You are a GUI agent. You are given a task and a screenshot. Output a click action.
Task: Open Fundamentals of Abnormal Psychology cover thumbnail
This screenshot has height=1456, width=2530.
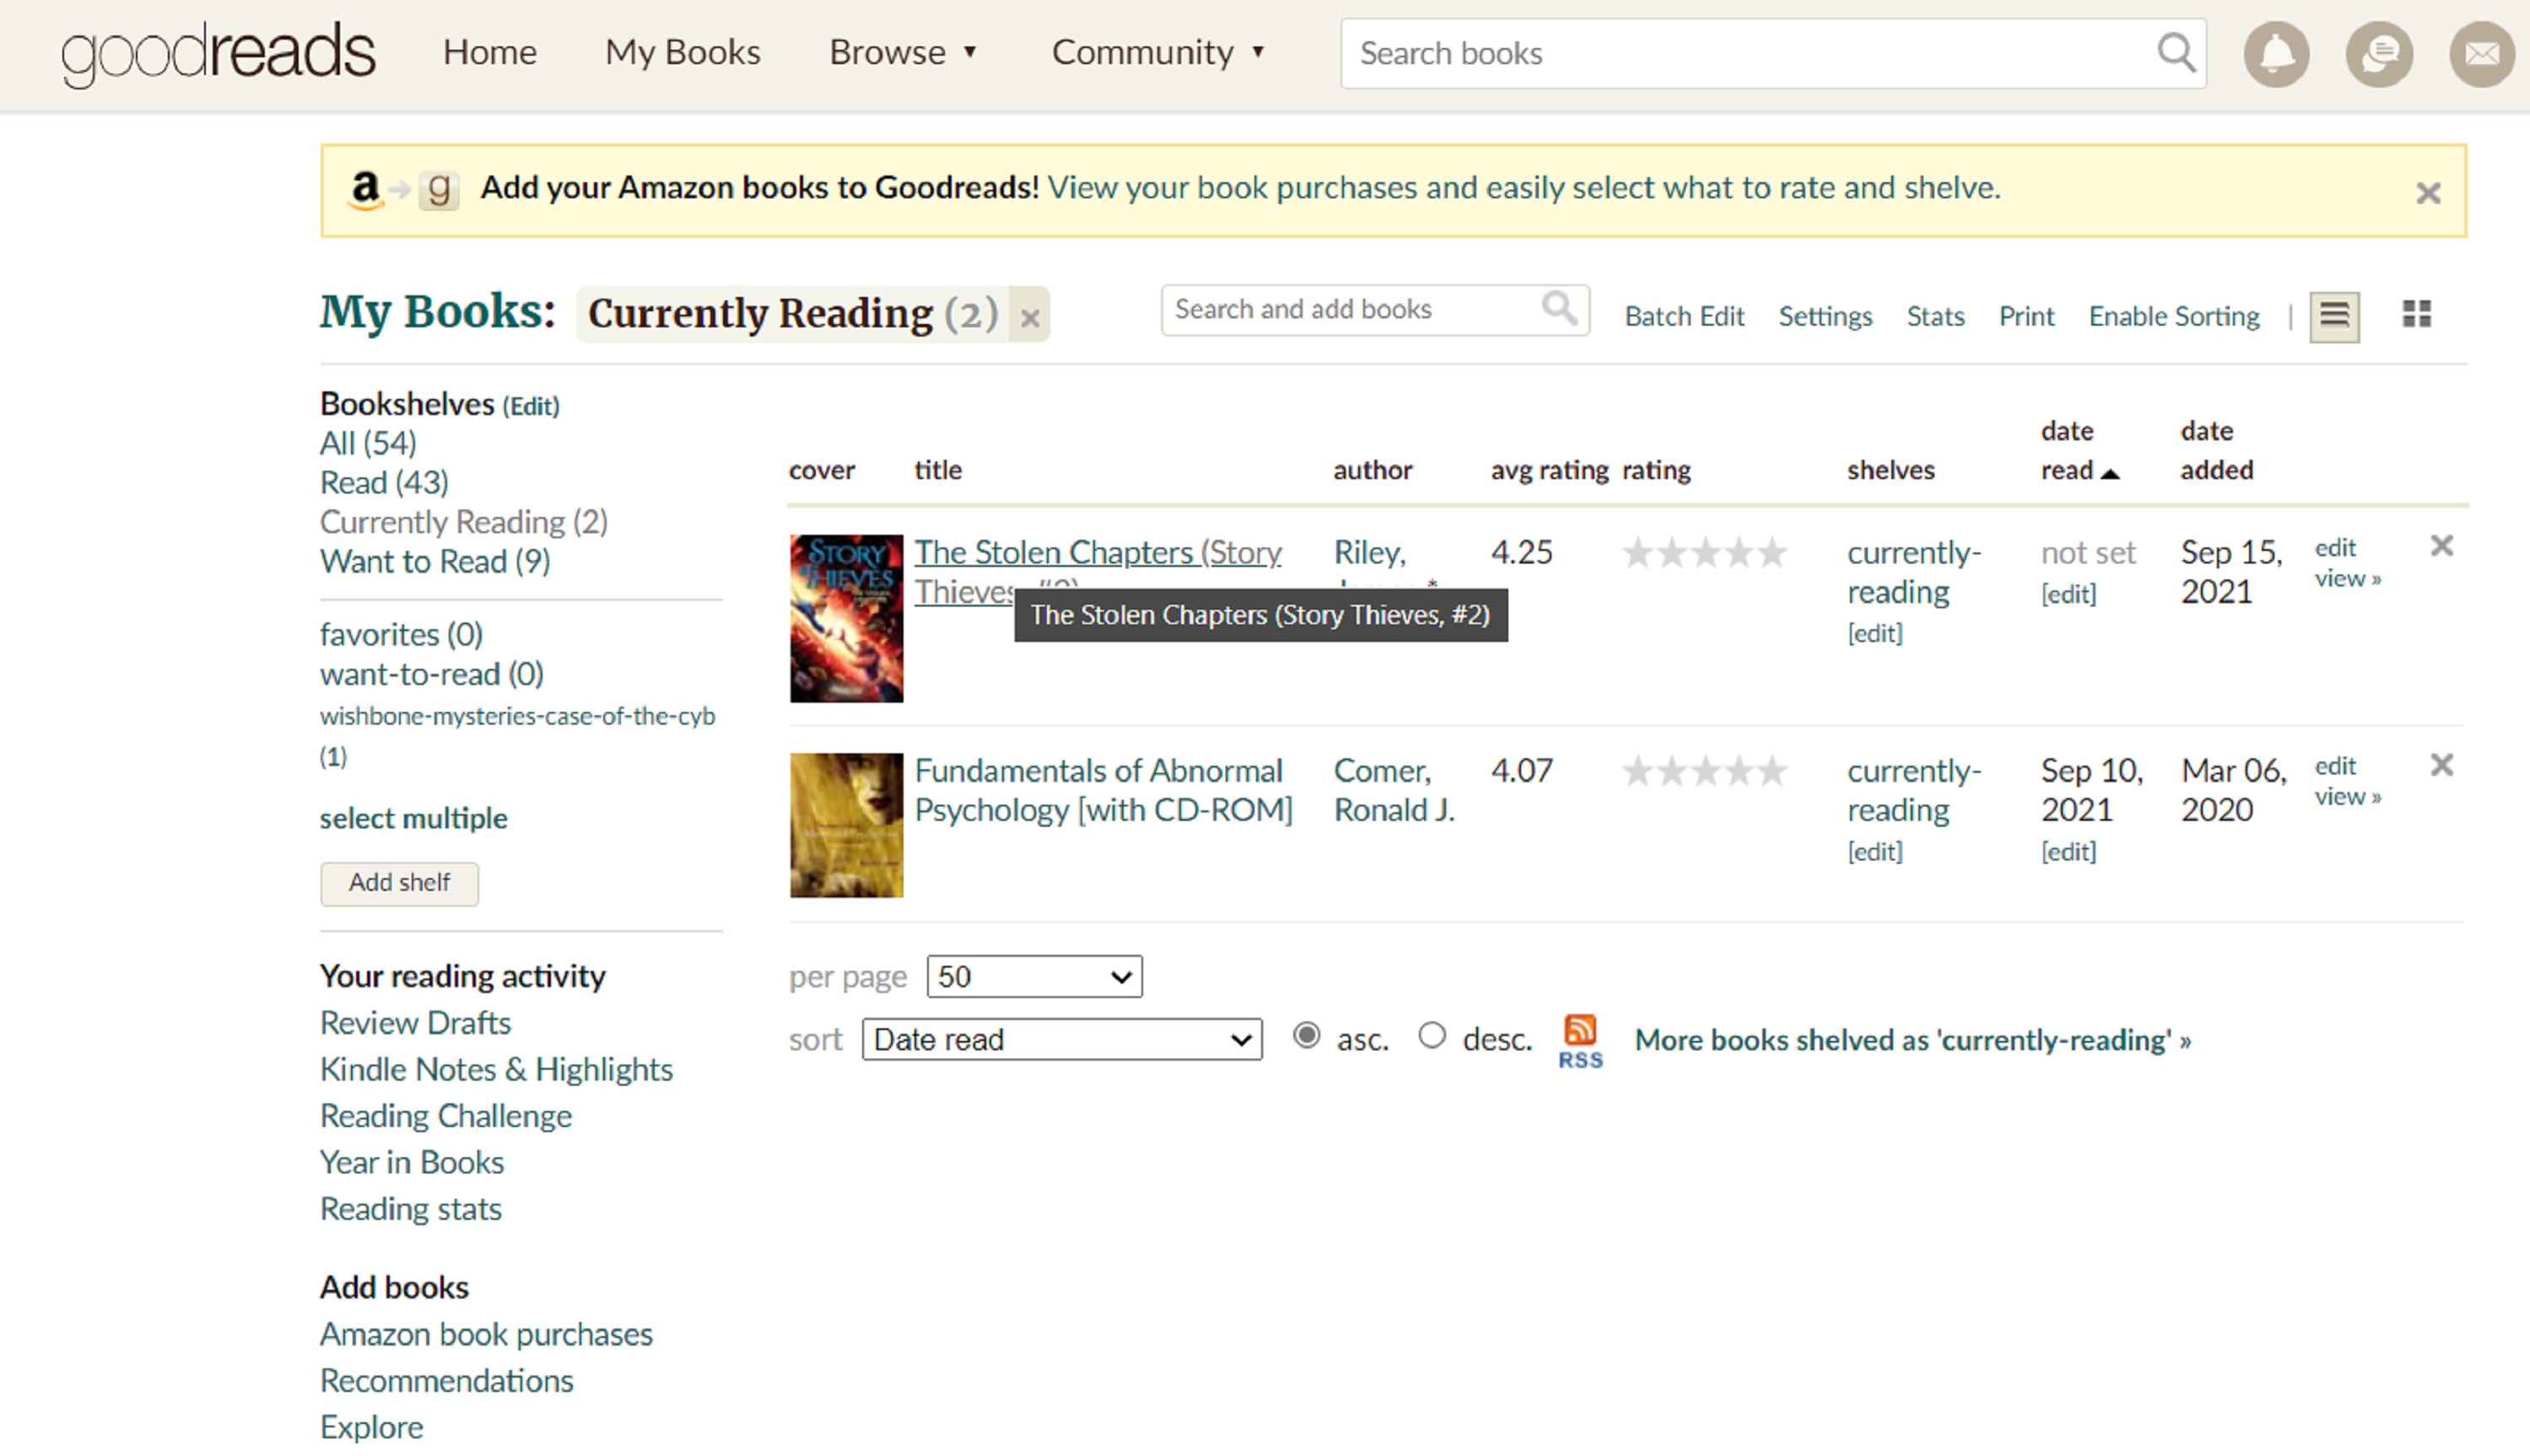pyautogui.click(x=846, y=825)
